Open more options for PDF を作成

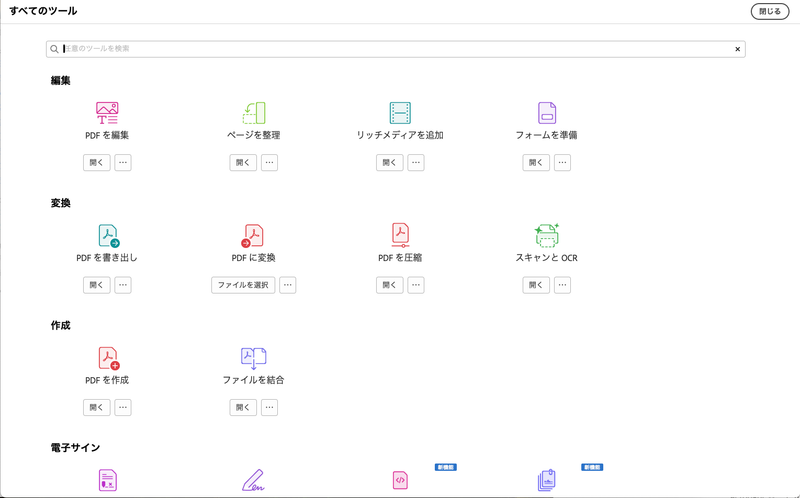[x=122, y=408]
